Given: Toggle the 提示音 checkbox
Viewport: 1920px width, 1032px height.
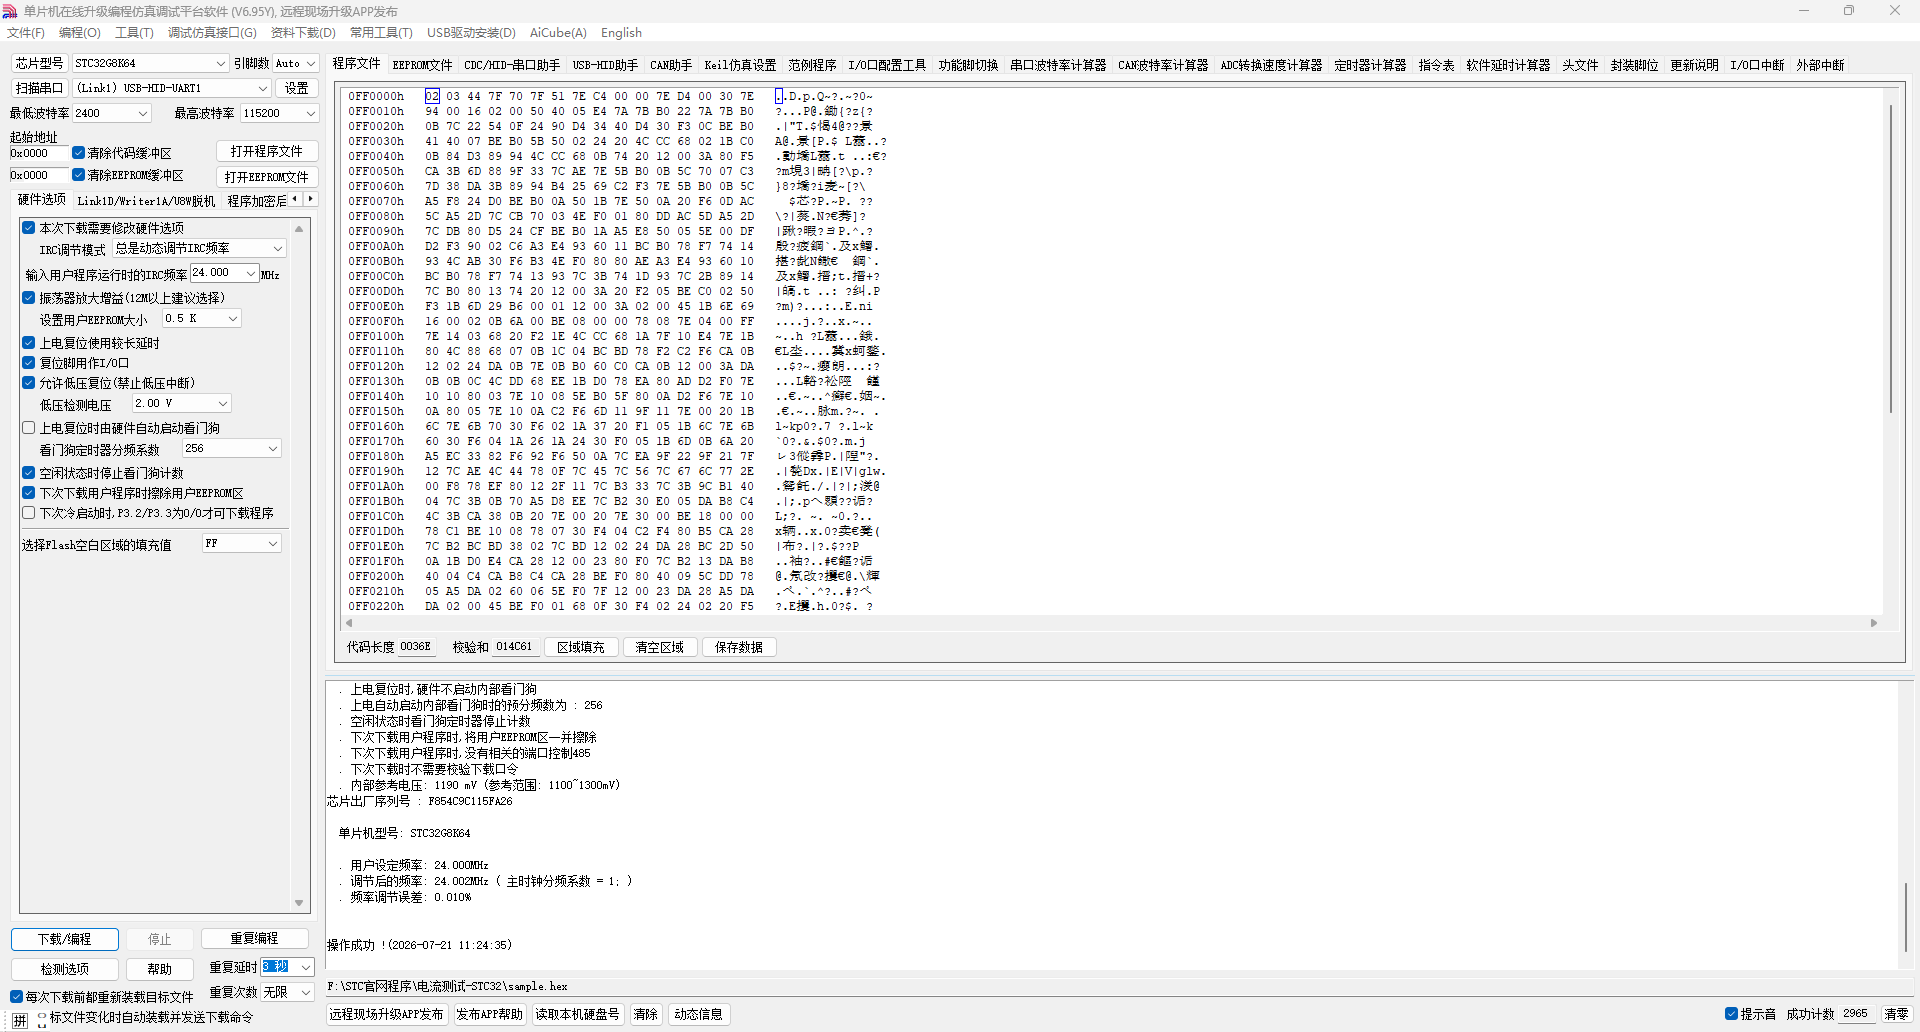Looking at the screenshot, I should point(1731,1014).
